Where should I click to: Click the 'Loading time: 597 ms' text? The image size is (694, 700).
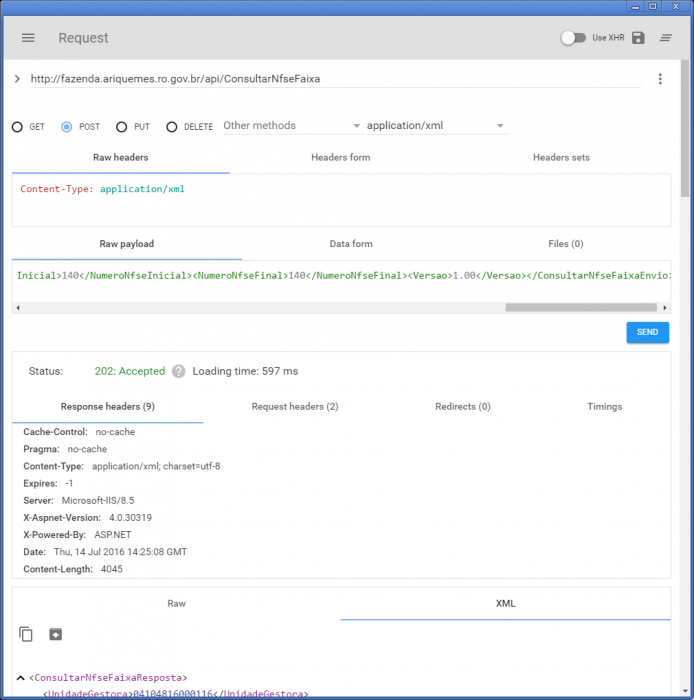(245, 371)
